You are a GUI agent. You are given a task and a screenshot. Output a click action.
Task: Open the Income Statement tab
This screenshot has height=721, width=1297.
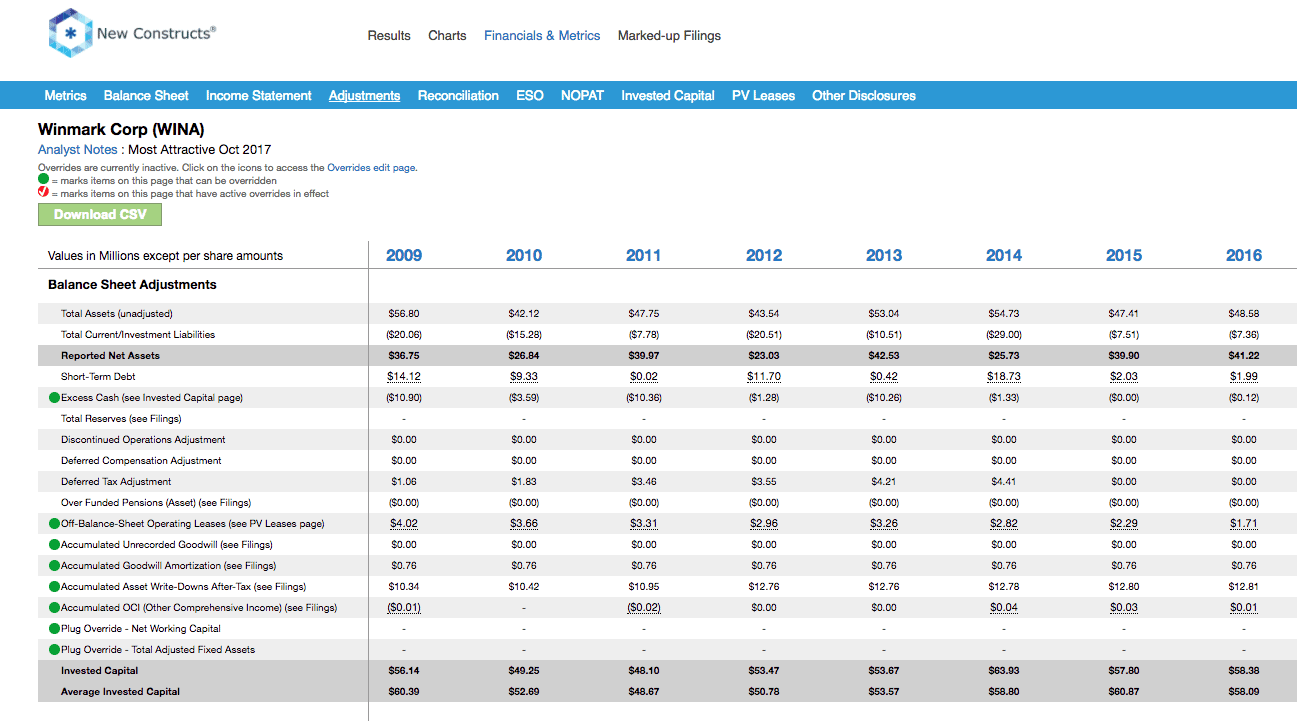pyautogui.click(x=258, y=95)
